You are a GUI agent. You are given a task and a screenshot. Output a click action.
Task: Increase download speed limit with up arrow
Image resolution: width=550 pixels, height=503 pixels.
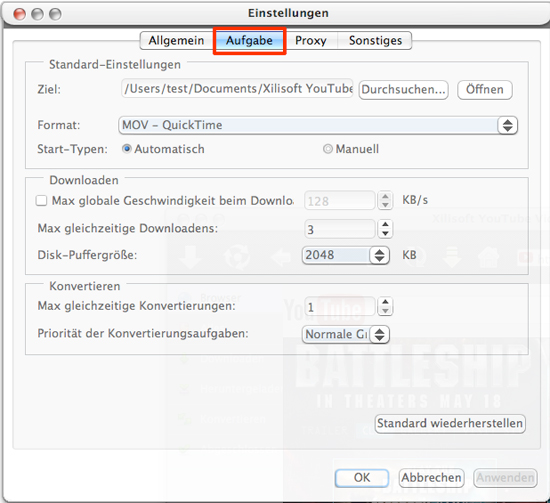pyautogui.click(x=385, y=197)
